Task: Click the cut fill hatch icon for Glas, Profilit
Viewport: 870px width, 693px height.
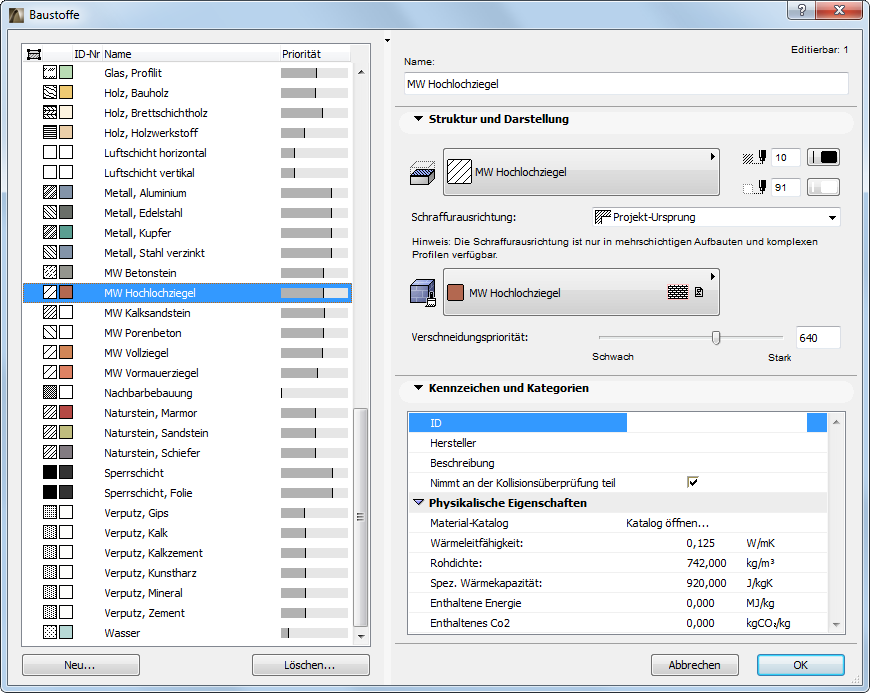Action: [x=50, y=72]
